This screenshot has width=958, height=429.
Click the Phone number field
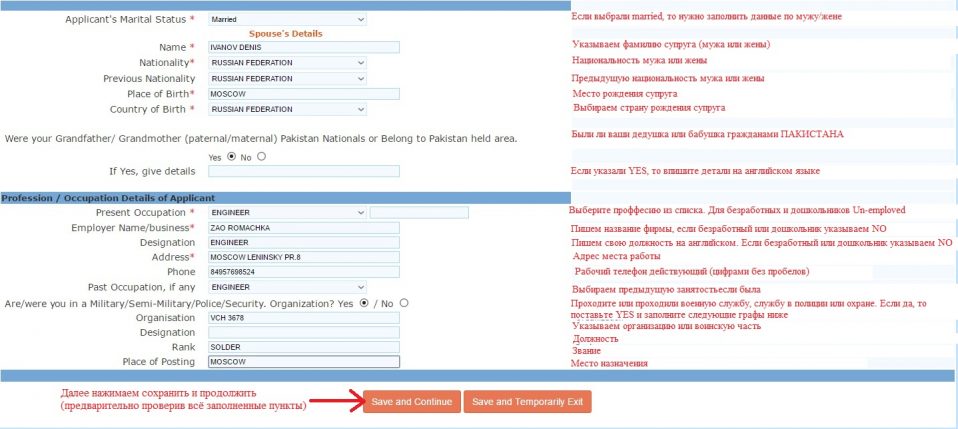[x=304, y=272]
